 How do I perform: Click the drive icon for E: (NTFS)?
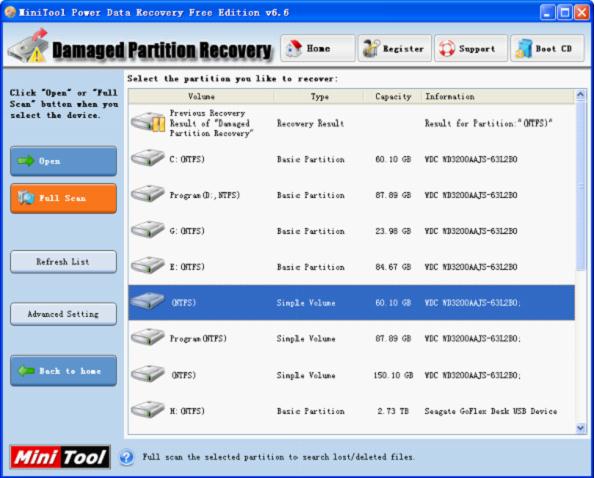(x=148, y=265)
